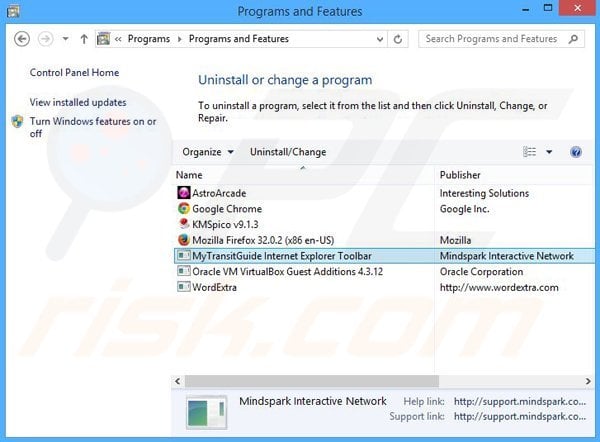Select the WordExtra entry
This screenshot has width=600, height=442.
point(214,287)
